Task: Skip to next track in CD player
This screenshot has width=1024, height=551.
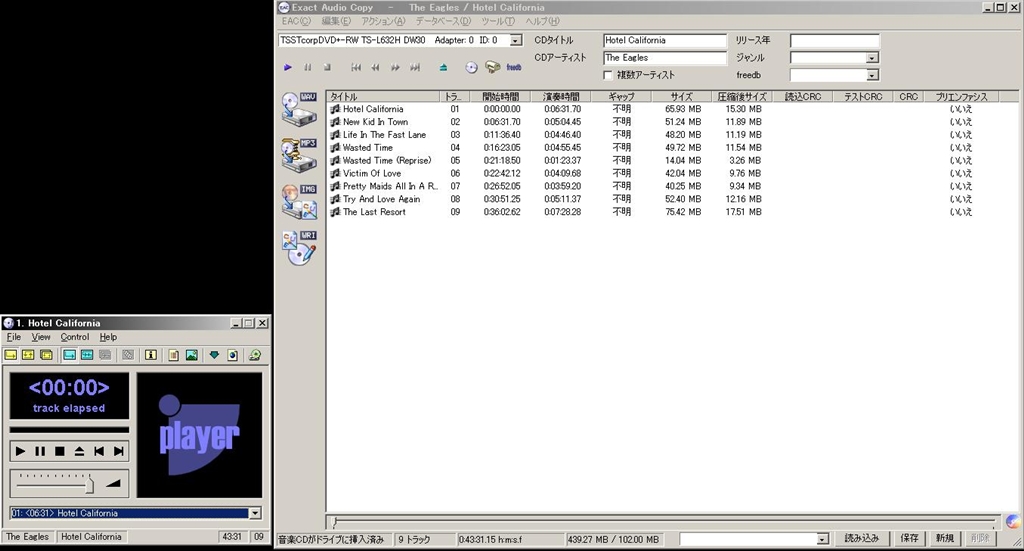Action: click(x=119, y=452)
